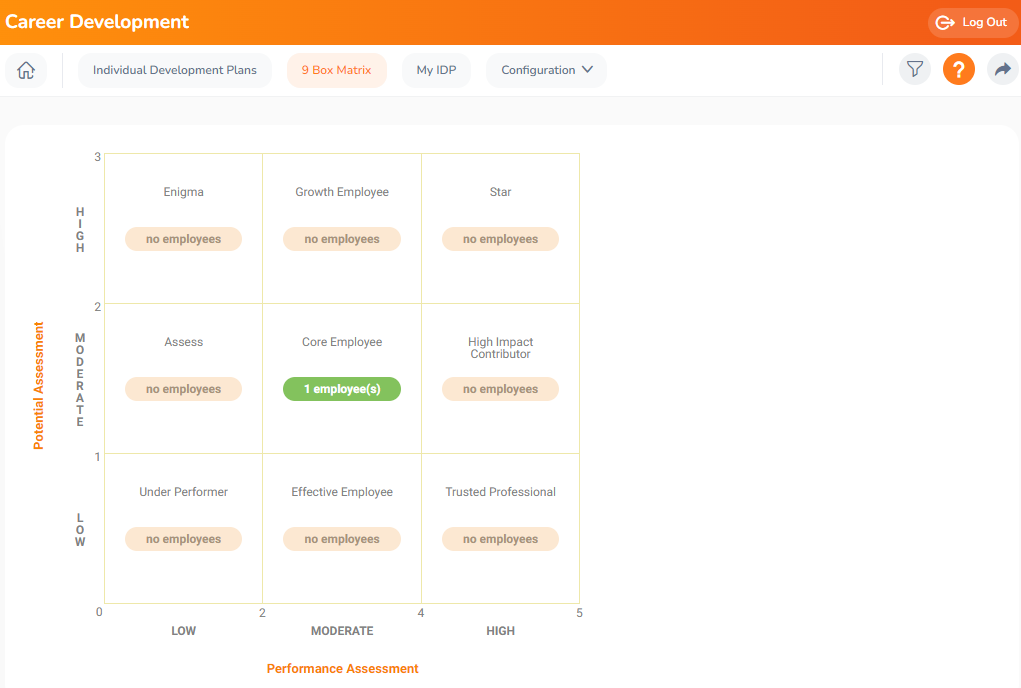This screenshot has height=688, width=1021.
Task: Click the Trusted Professional box title
Action: coord(500,492)
